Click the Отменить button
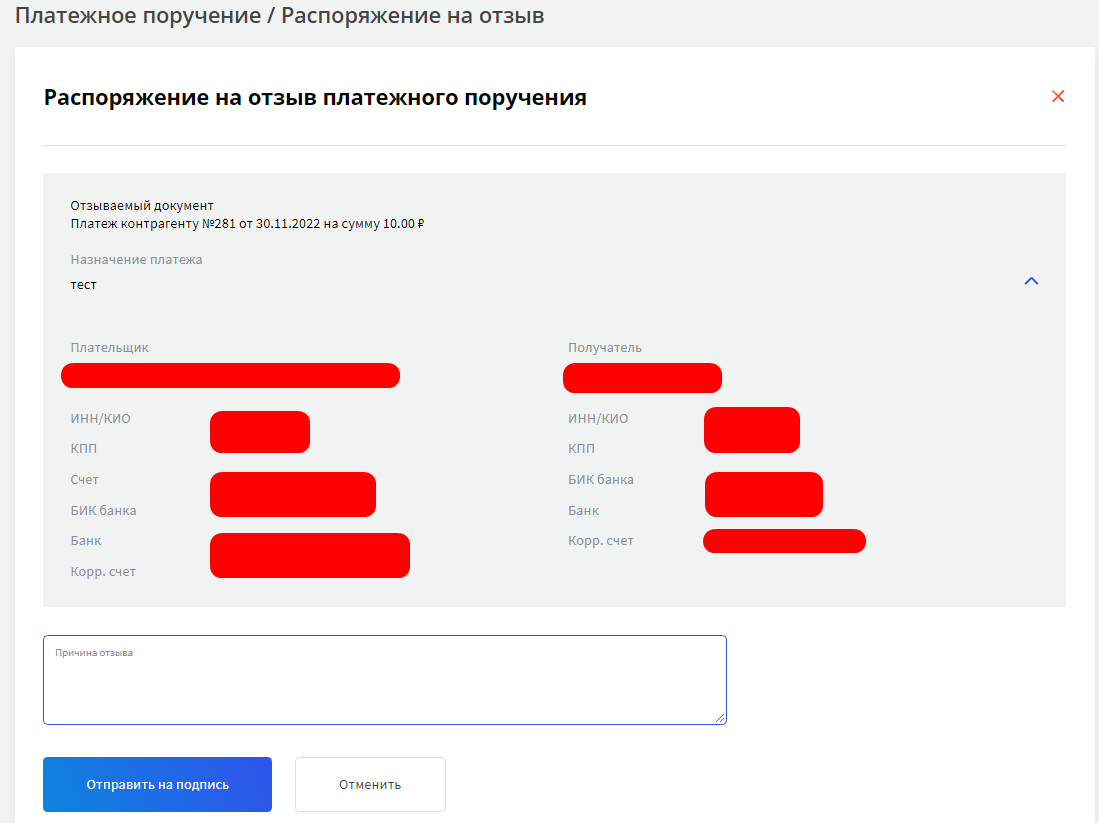 [370, 784]
